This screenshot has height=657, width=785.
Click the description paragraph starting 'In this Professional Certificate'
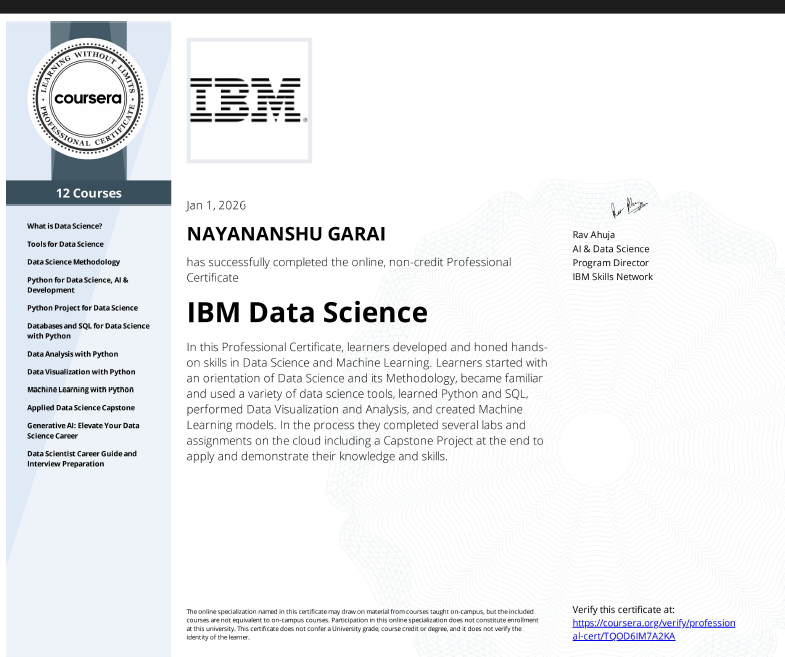(367, 402)
